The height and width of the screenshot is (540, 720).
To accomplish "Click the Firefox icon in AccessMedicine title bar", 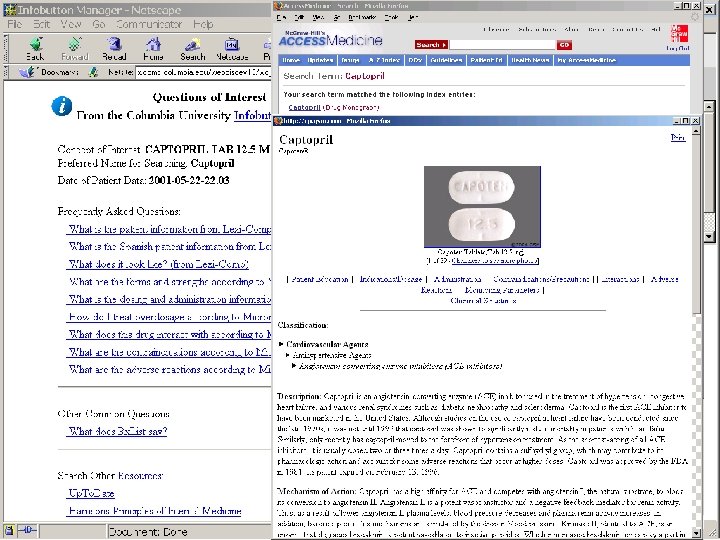I will click(x=277, y=6).
